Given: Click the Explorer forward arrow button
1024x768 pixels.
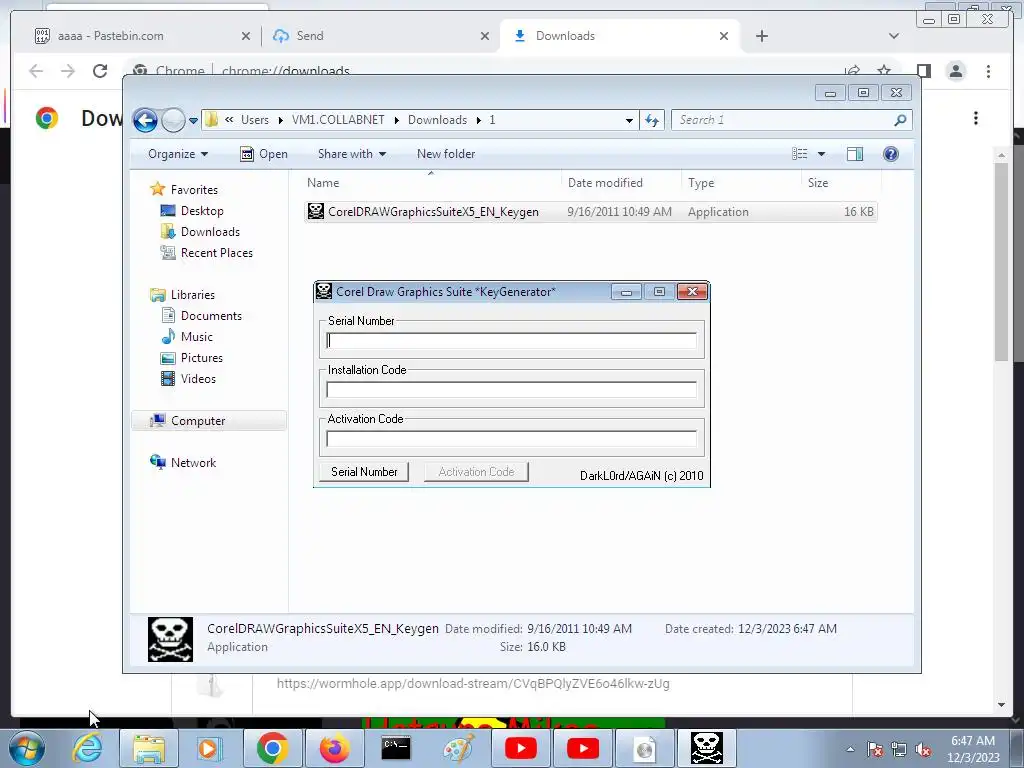Looking at the screenshot, I should pos(173,120).
